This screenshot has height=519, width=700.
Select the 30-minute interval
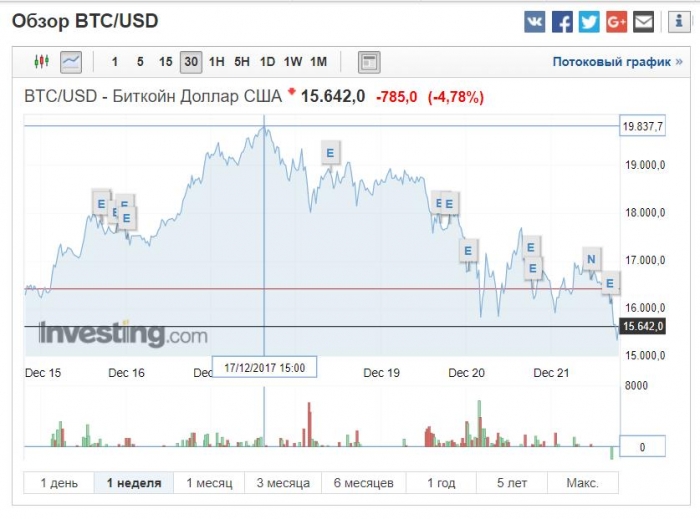click(x=190, y=62)
